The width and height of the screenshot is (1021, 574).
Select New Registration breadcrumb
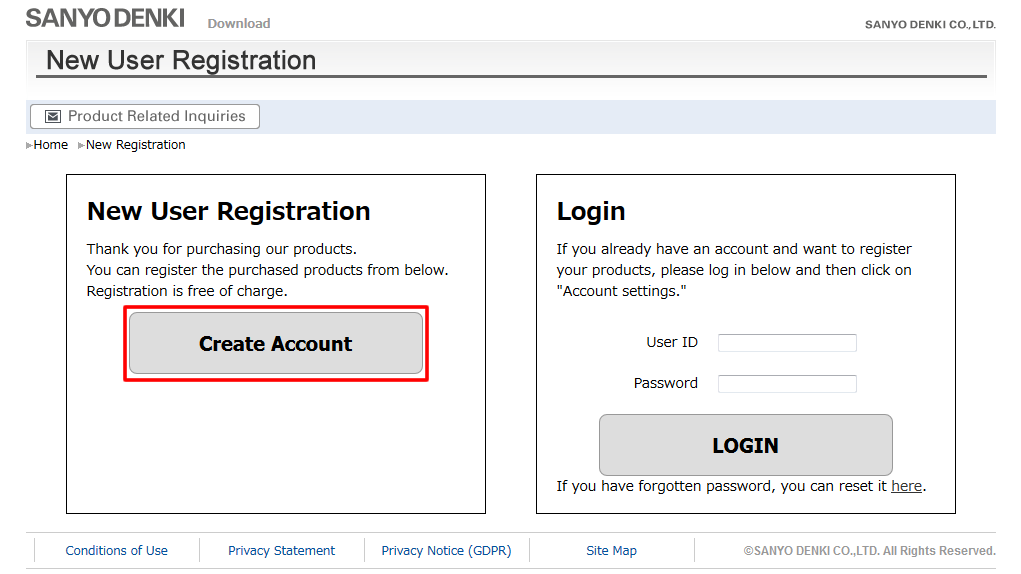pos(135,144)
